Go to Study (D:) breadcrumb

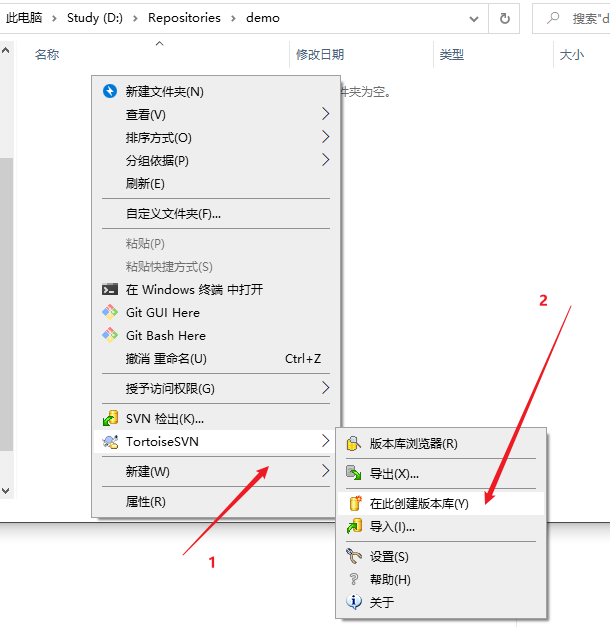[95, 18]
